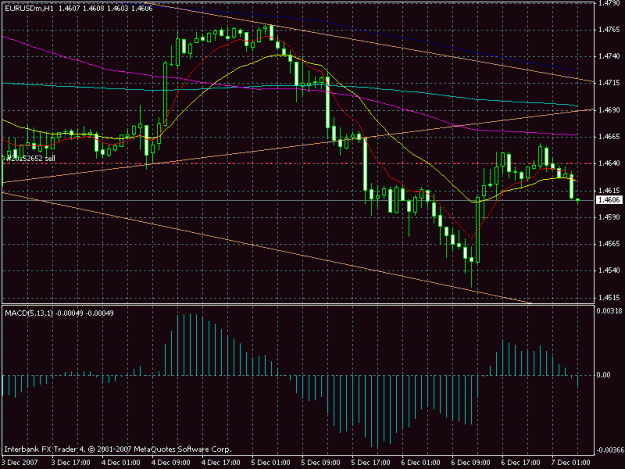Click the 4 Dec 01:00 time label
This screenshot has height=469, width=625.
pos(121,462)
